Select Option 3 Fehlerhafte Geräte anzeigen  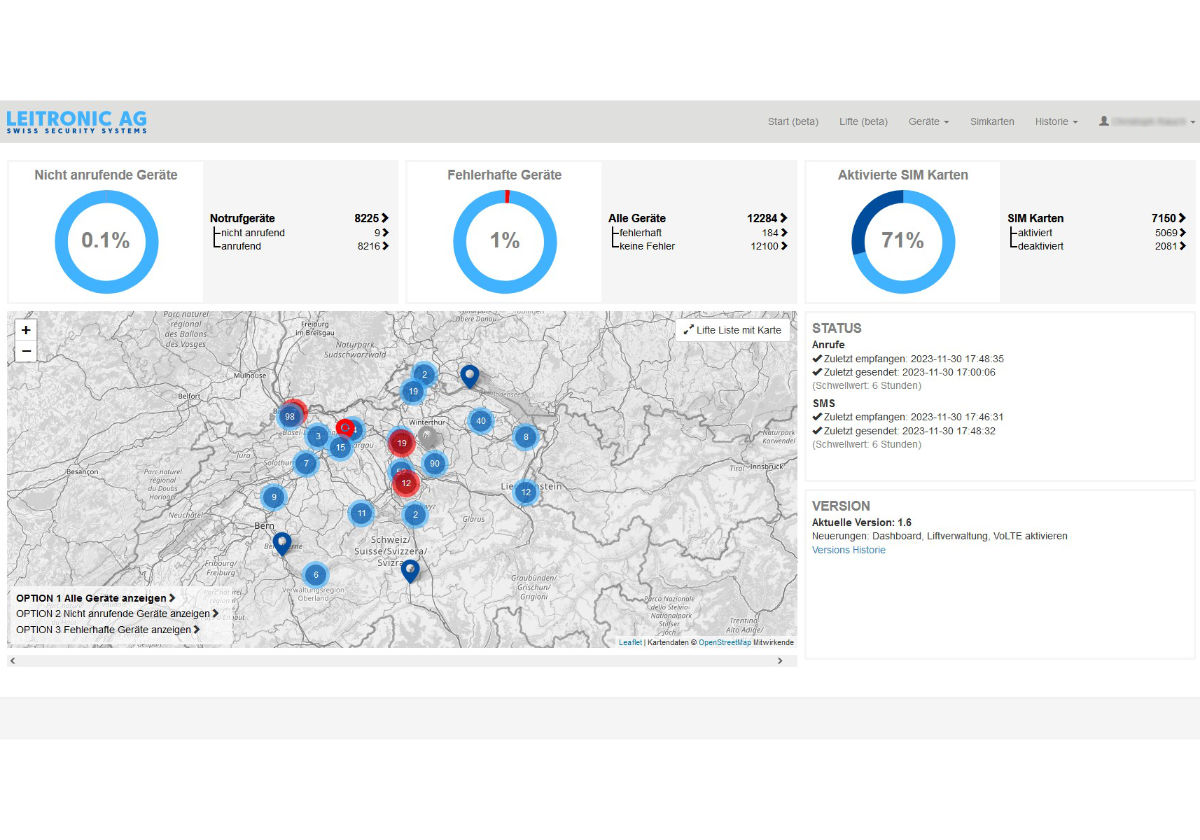[x=108, y=630]
